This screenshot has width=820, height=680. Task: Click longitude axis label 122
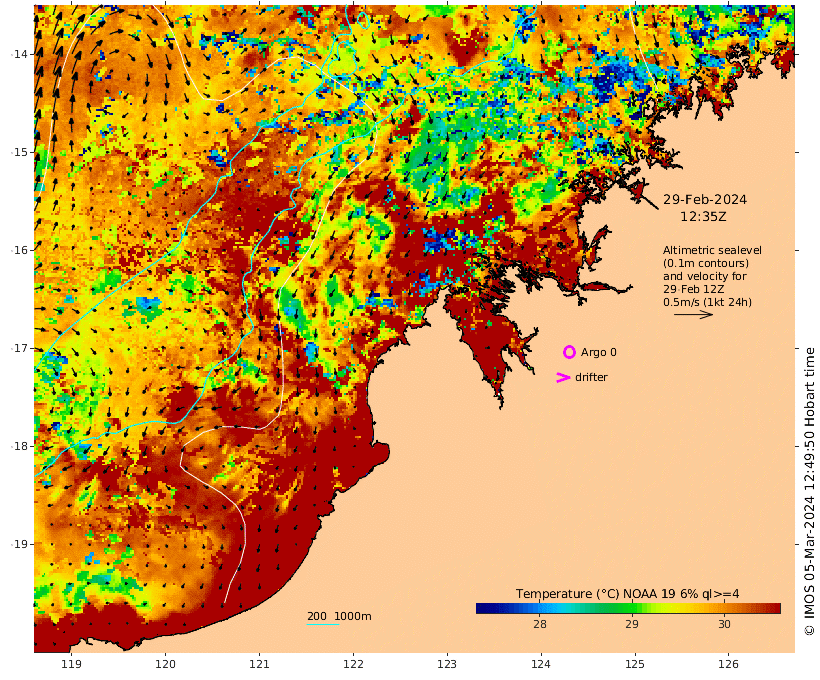(x=354, y=664)
